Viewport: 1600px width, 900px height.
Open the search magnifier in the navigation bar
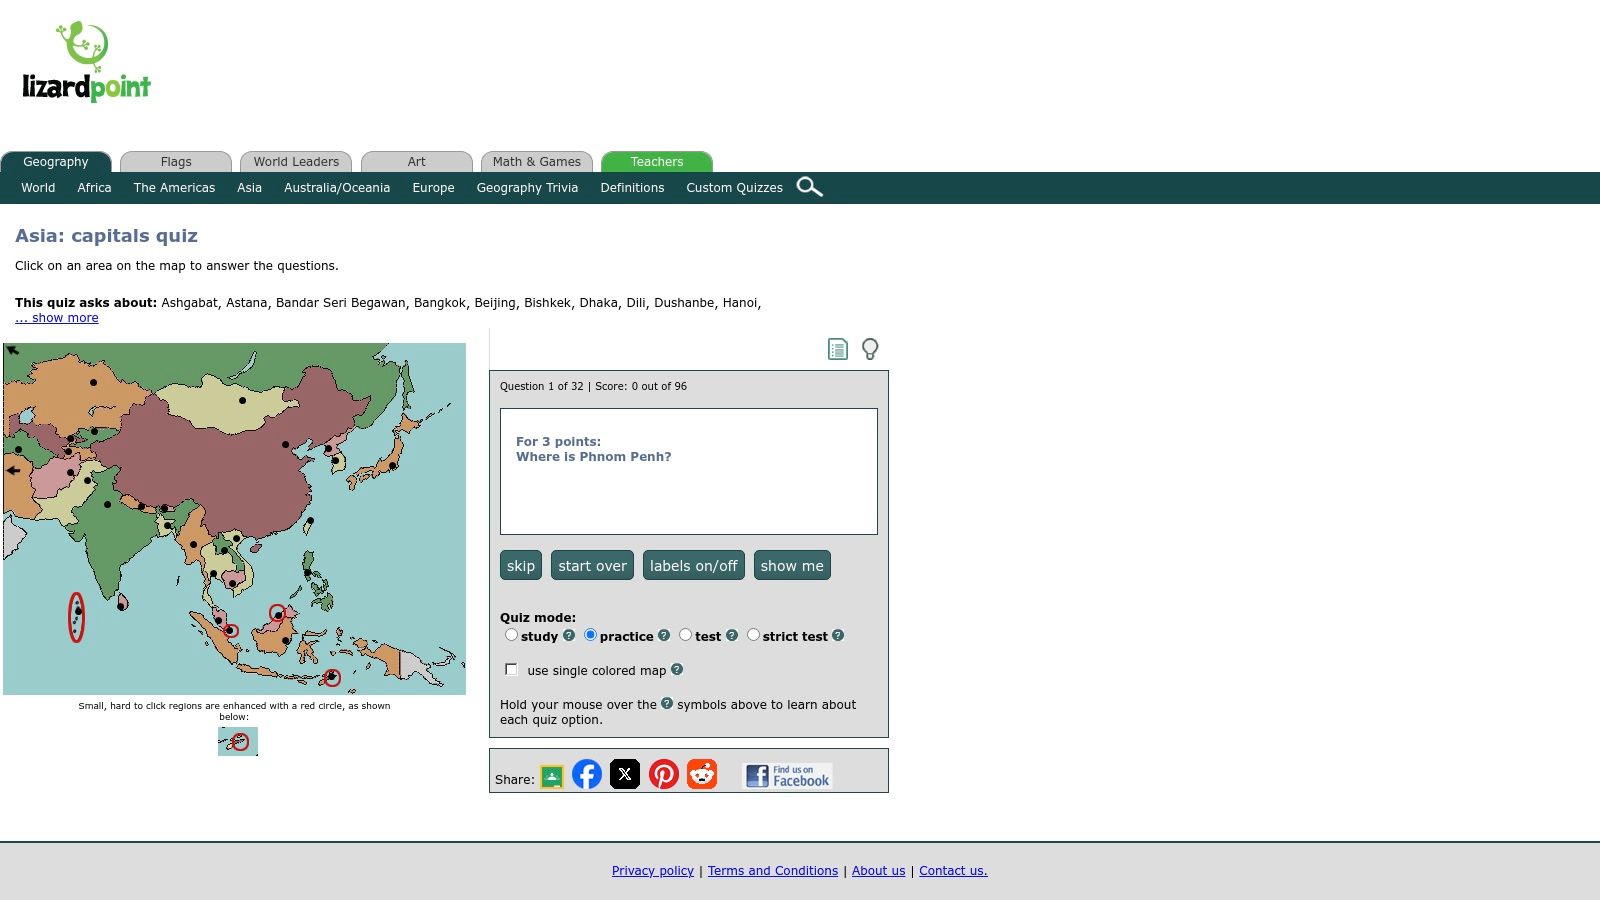pos(810,187)
